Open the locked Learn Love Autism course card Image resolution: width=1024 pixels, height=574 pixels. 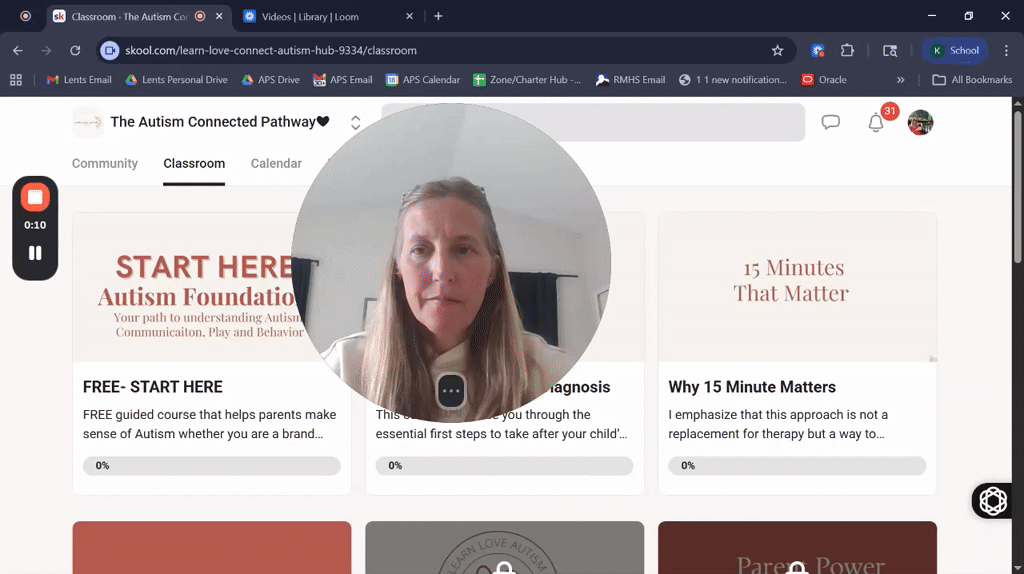point(504,547)
